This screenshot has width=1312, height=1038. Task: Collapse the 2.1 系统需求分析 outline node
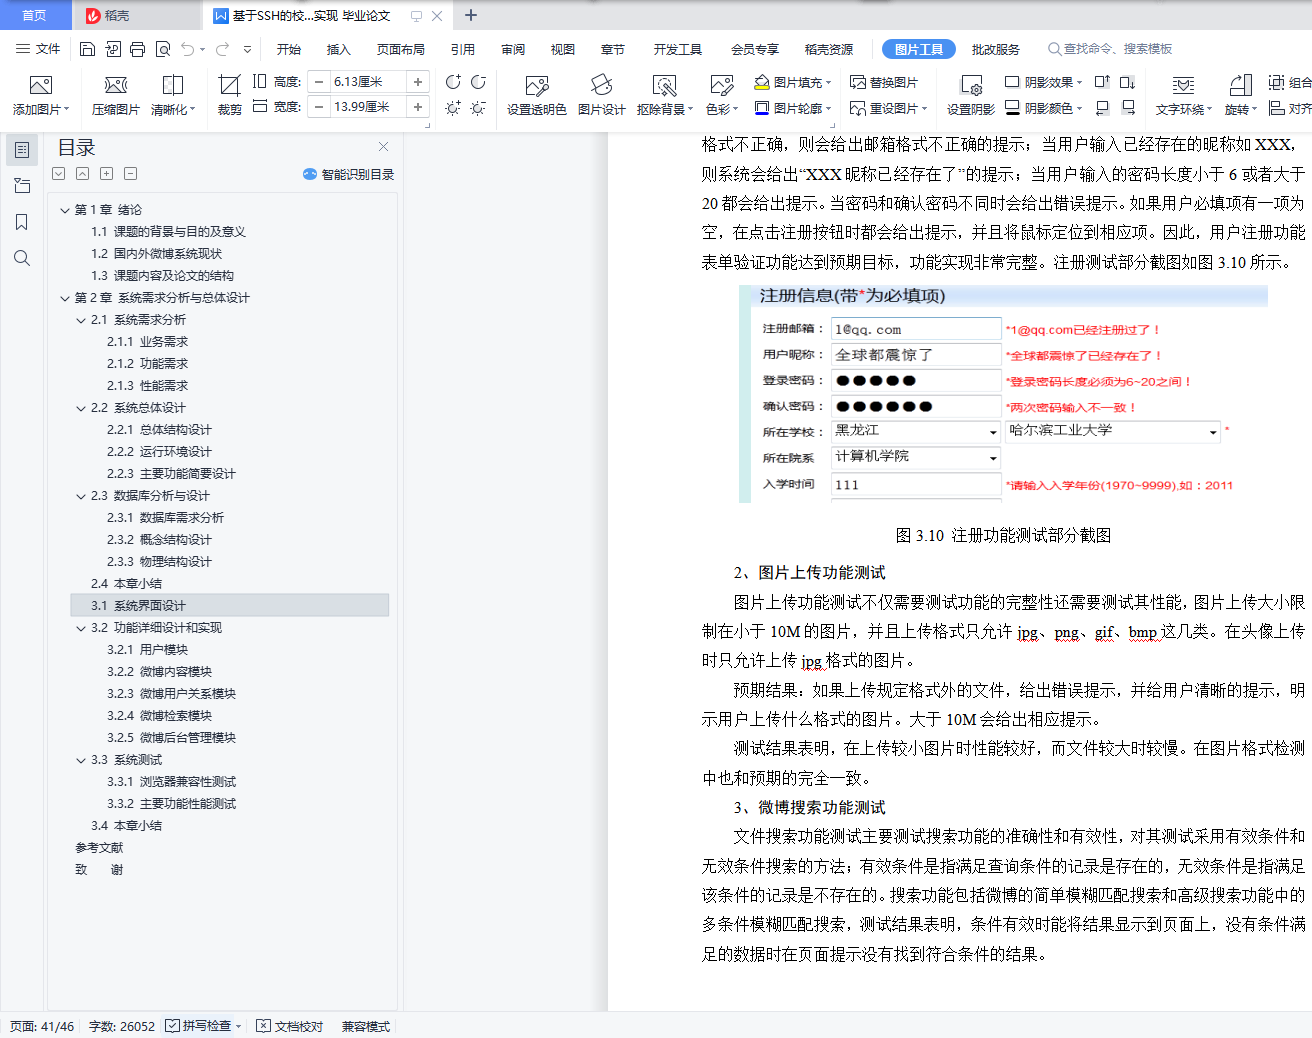[x=81, y=320]
